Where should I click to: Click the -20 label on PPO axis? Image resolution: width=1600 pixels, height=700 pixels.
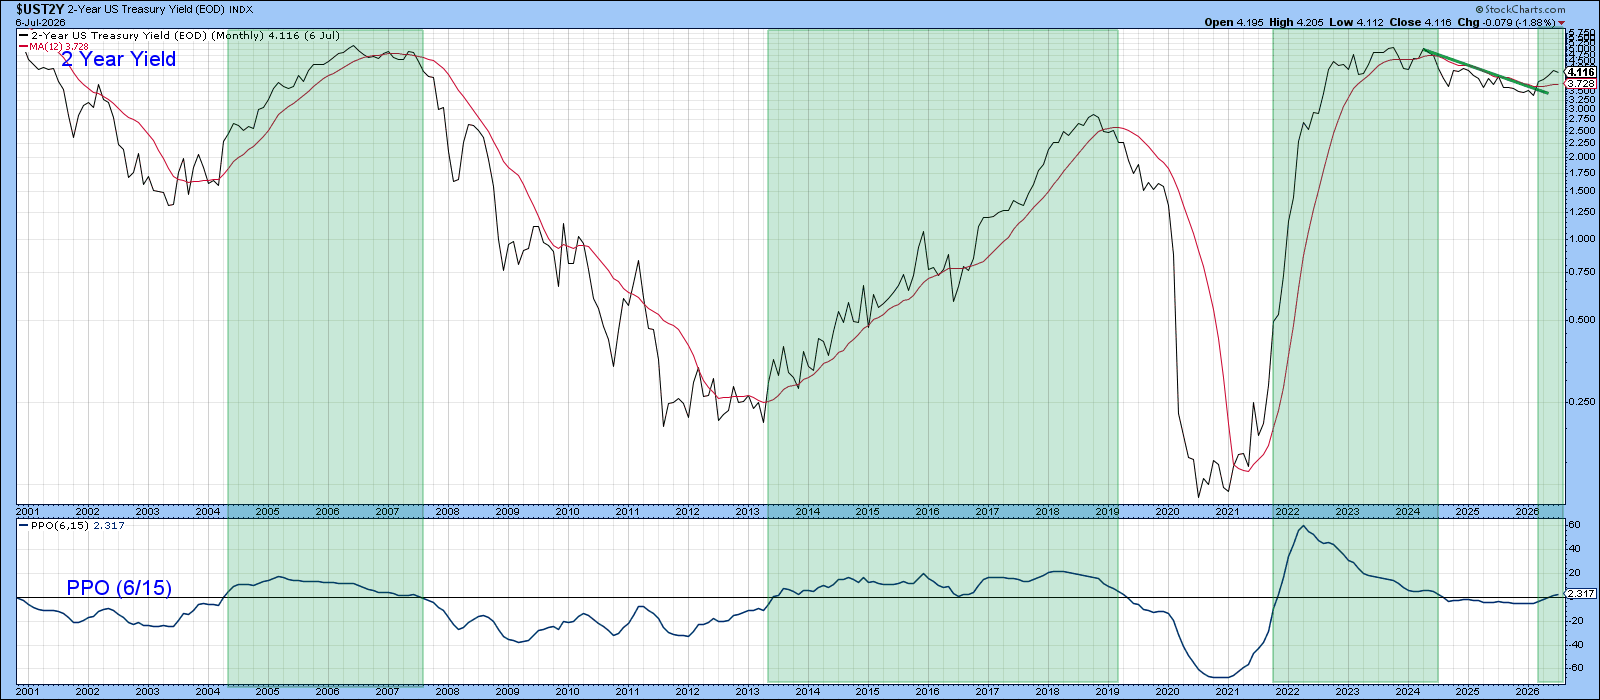point(1575,620)
